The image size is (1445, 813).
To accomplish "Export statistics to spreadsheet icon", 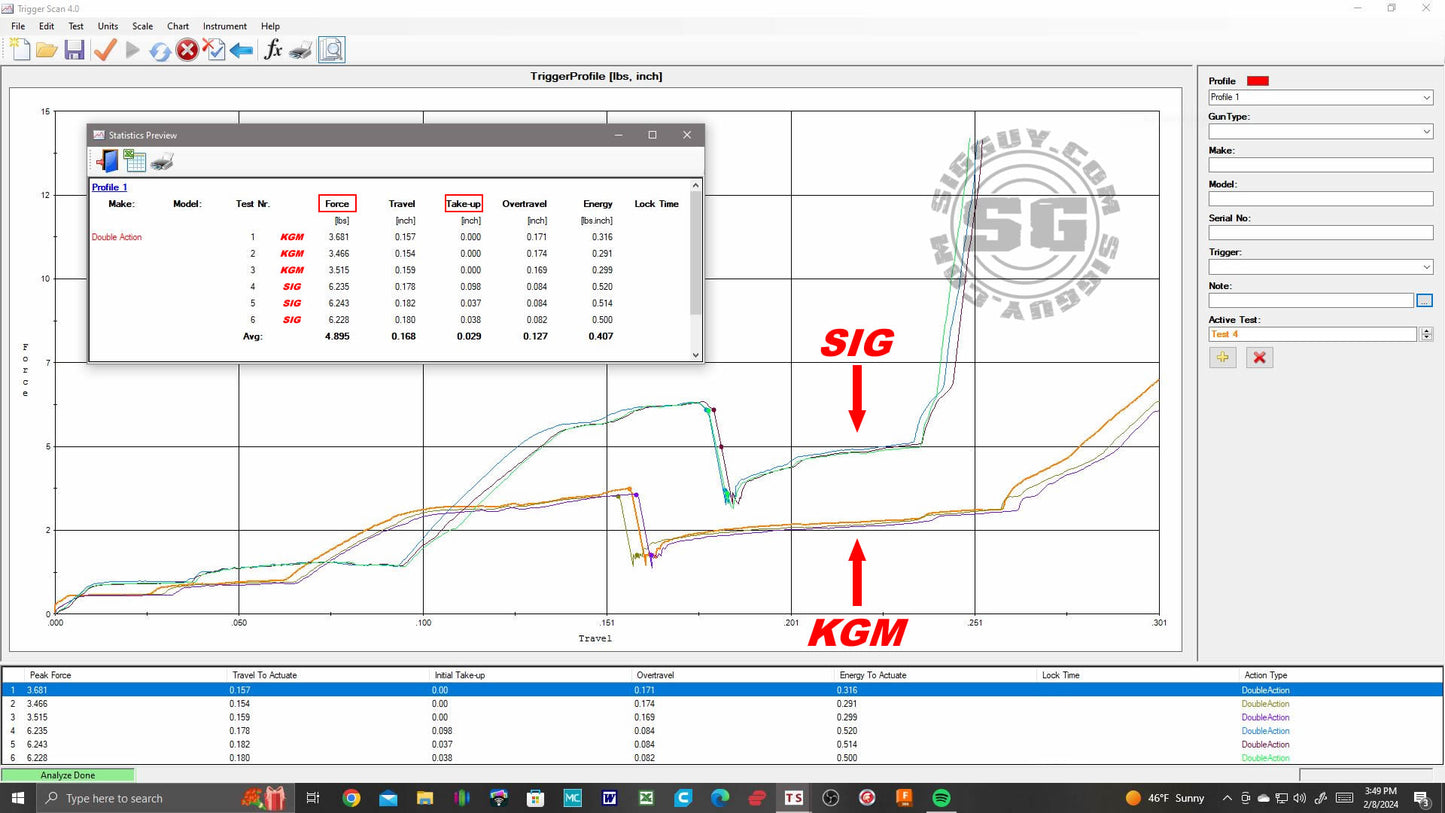I will tap(135, 161).
